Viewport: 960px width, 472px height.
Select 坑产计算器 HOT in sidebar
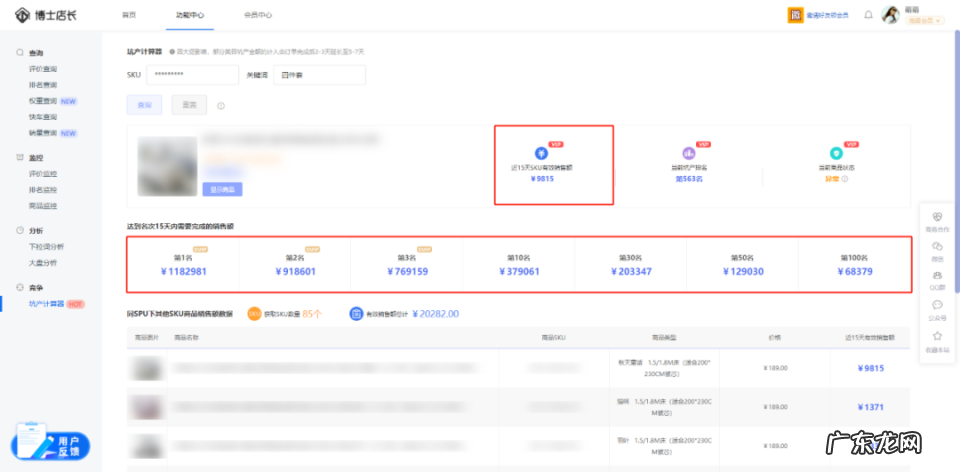point(56,304)
